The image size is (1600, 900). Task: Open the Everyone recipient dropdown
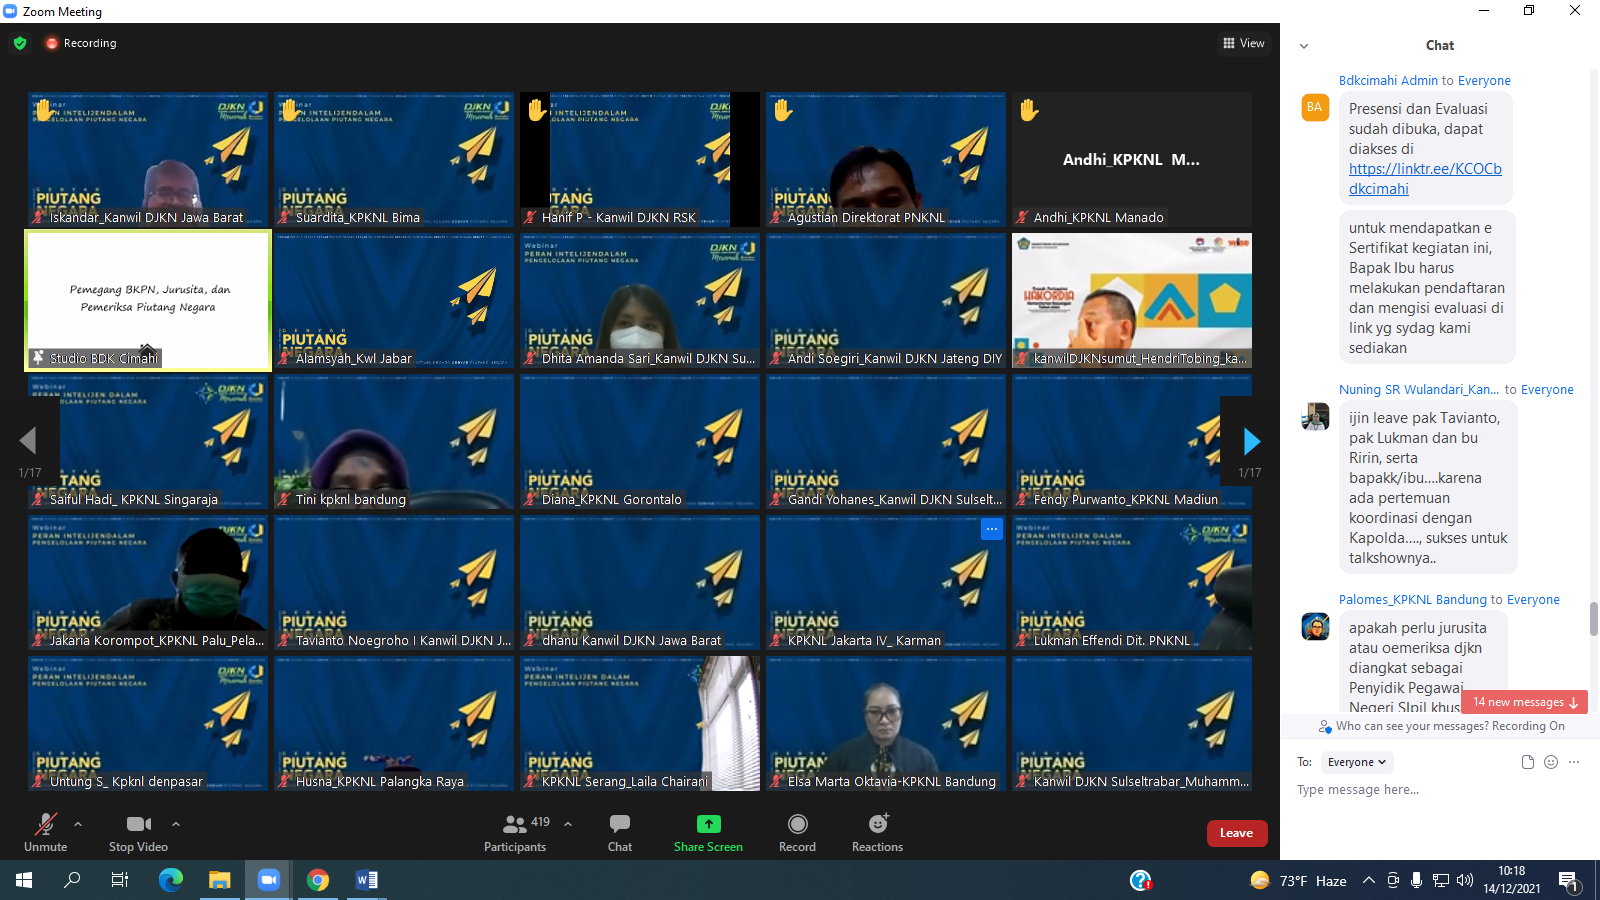point(1356,762)
